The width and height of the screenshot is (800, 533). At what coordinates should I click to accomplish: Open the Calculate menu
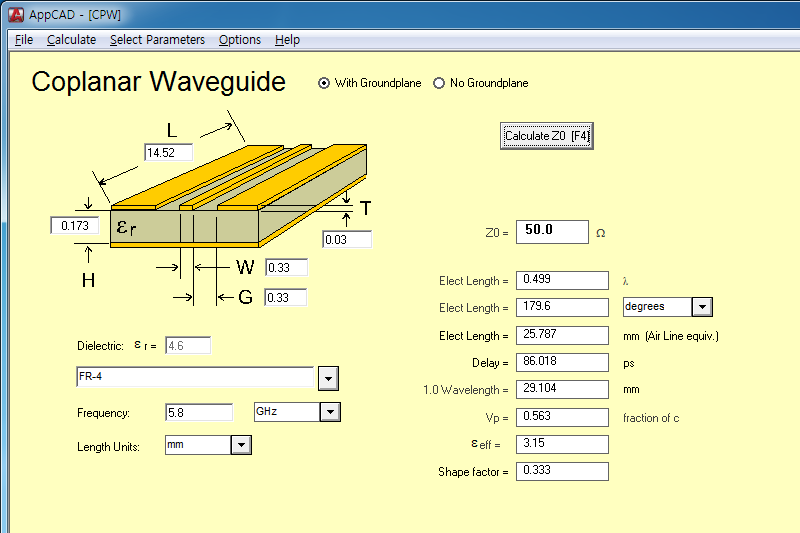pos(71,40)
